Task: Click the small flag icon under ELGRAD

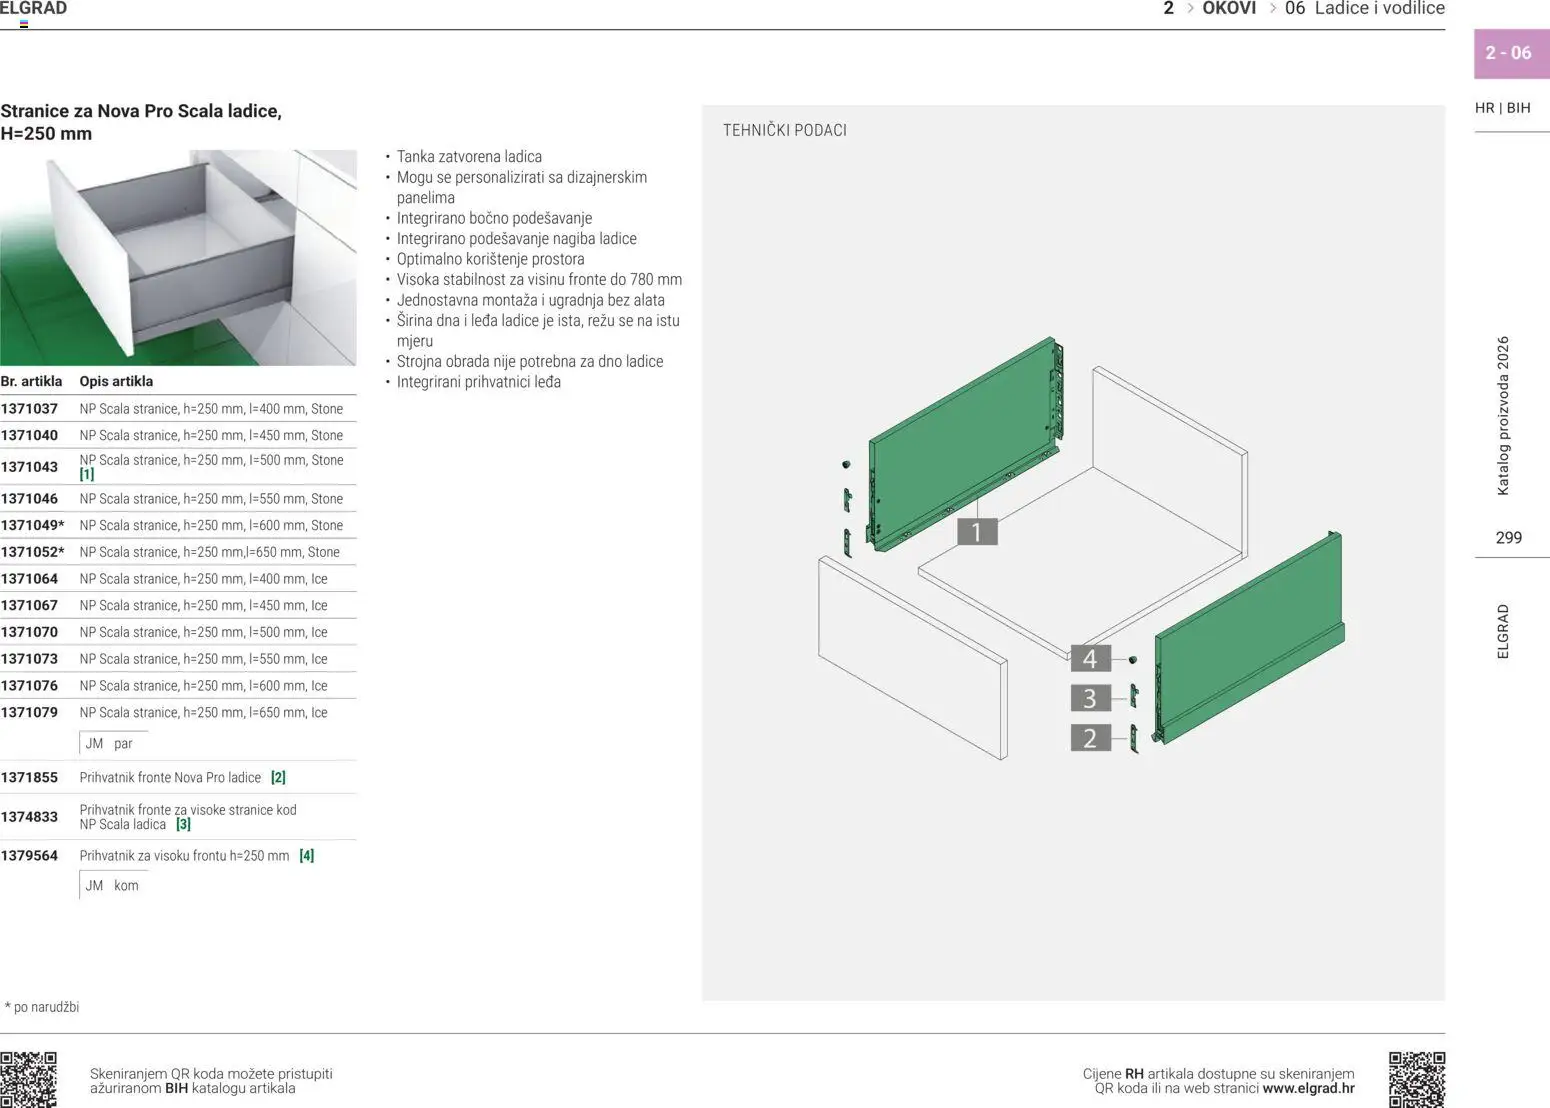Action: pyautogui.click(x=22, y=22)
